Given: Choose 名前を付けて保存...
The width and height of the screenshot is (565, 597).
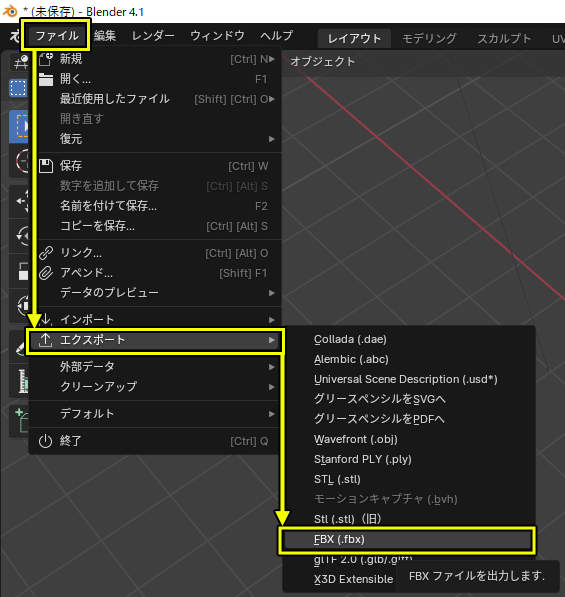Looking at the screenshot, I should tap(156, 206).
